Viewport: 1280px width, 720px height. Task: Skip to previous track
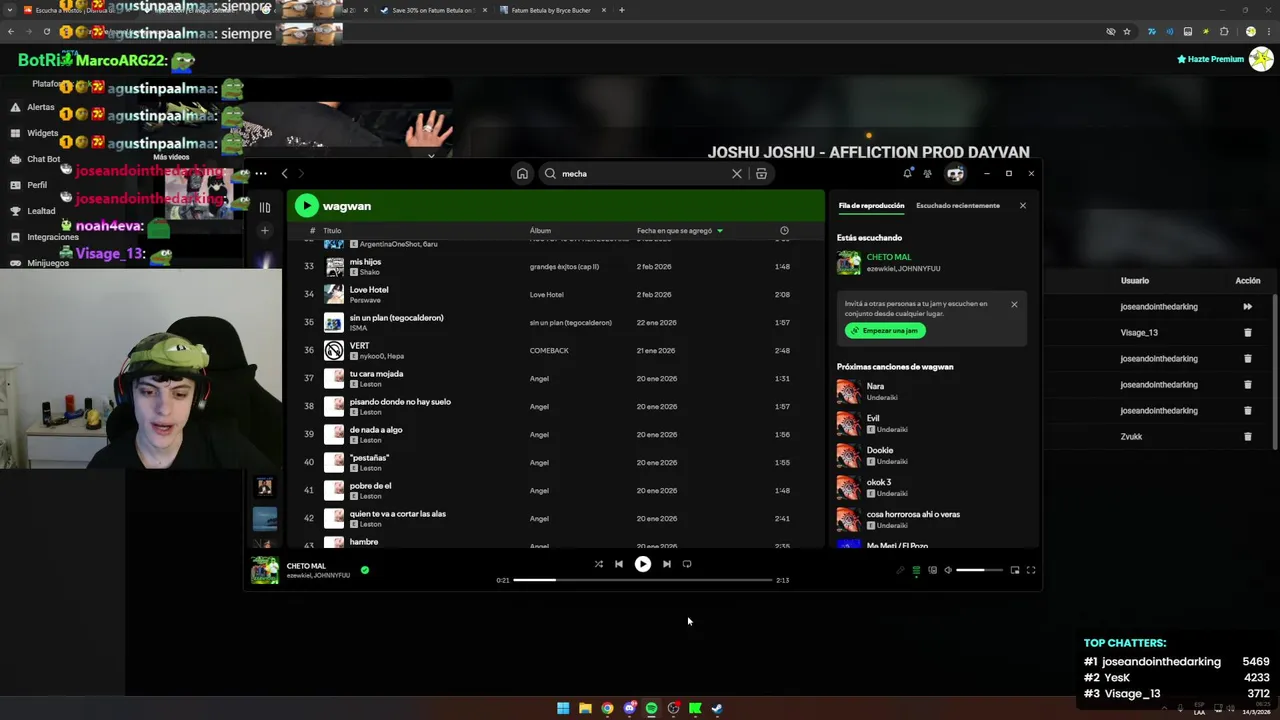(x=619, y=564)
